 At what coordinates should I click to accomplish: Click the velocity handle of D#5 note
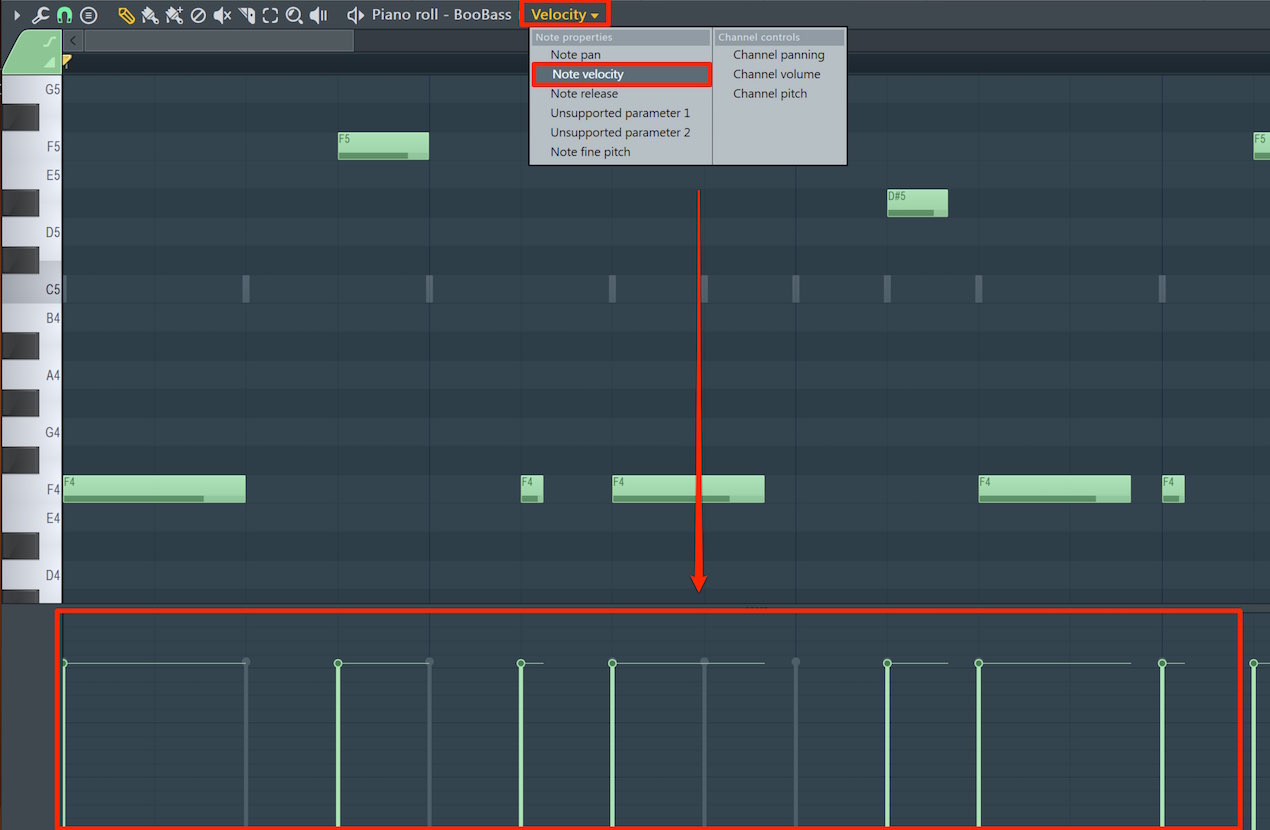coord(887,663)
